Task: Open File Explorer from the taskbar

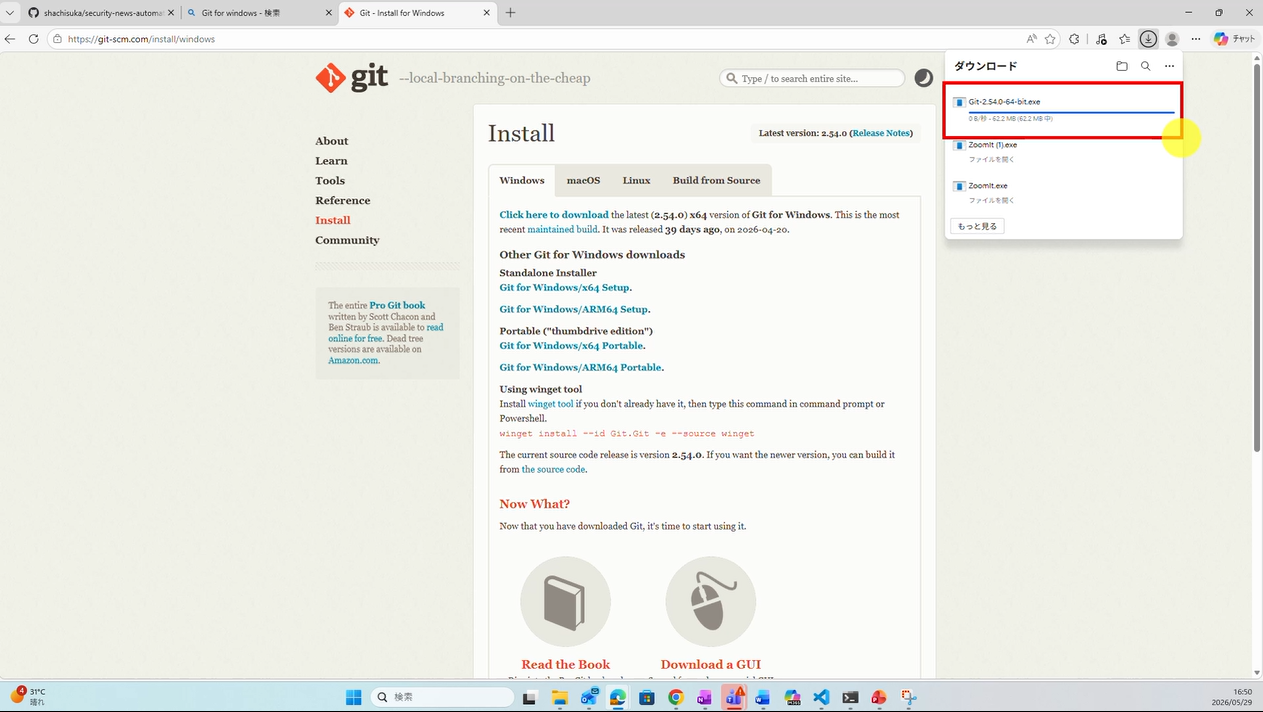Action: pos(559,697)
